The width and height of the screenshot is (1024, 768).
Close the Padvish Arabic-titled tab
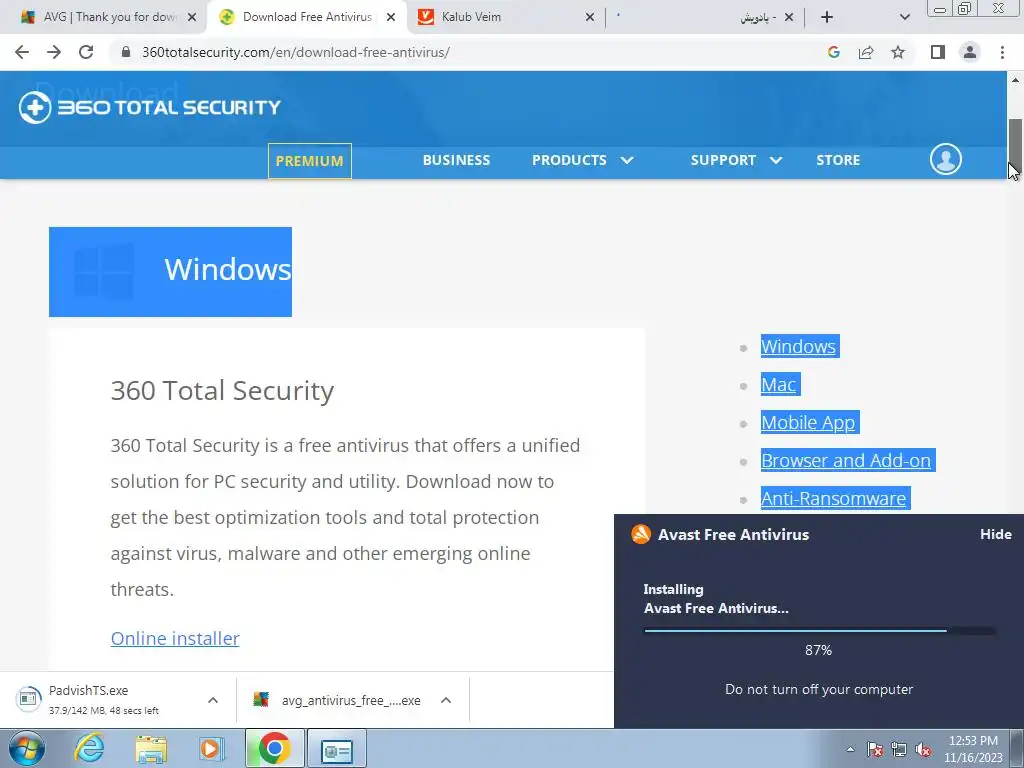(789, 18)
